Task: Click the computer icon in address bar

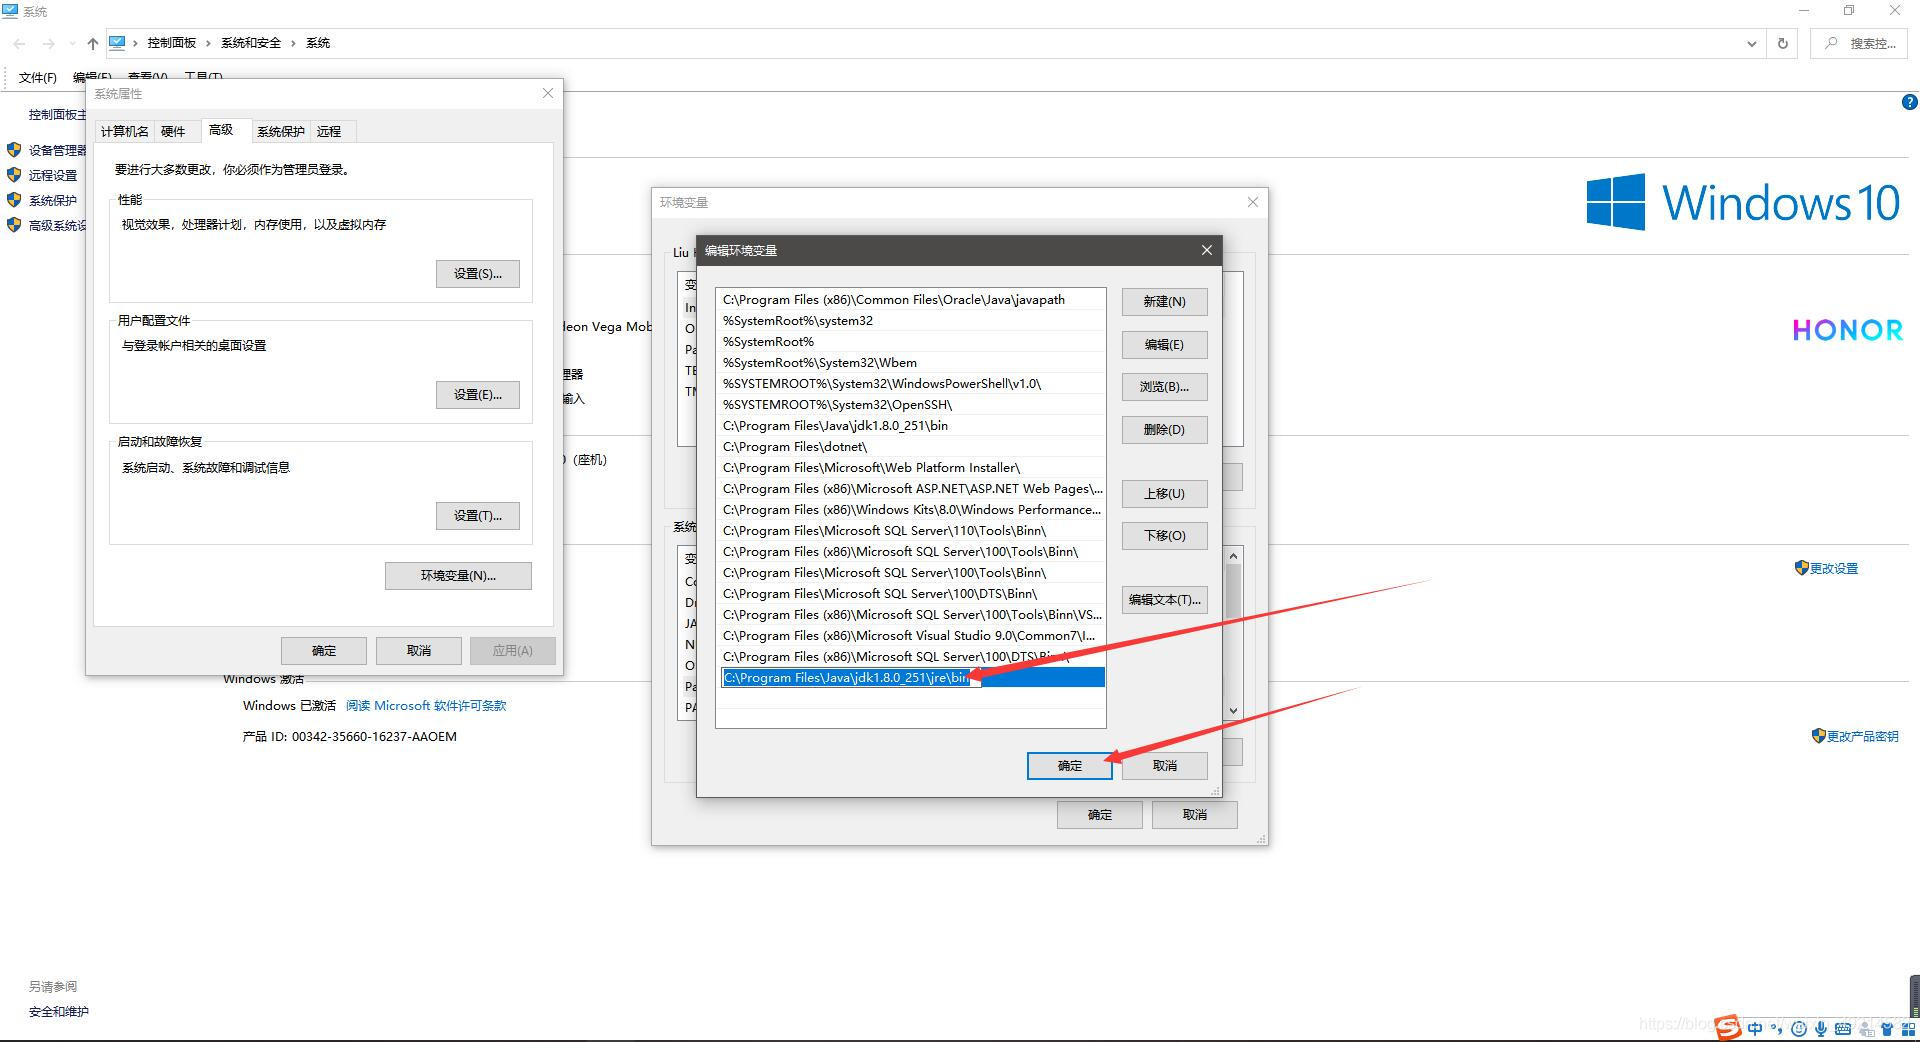Action: click(117, 43)
